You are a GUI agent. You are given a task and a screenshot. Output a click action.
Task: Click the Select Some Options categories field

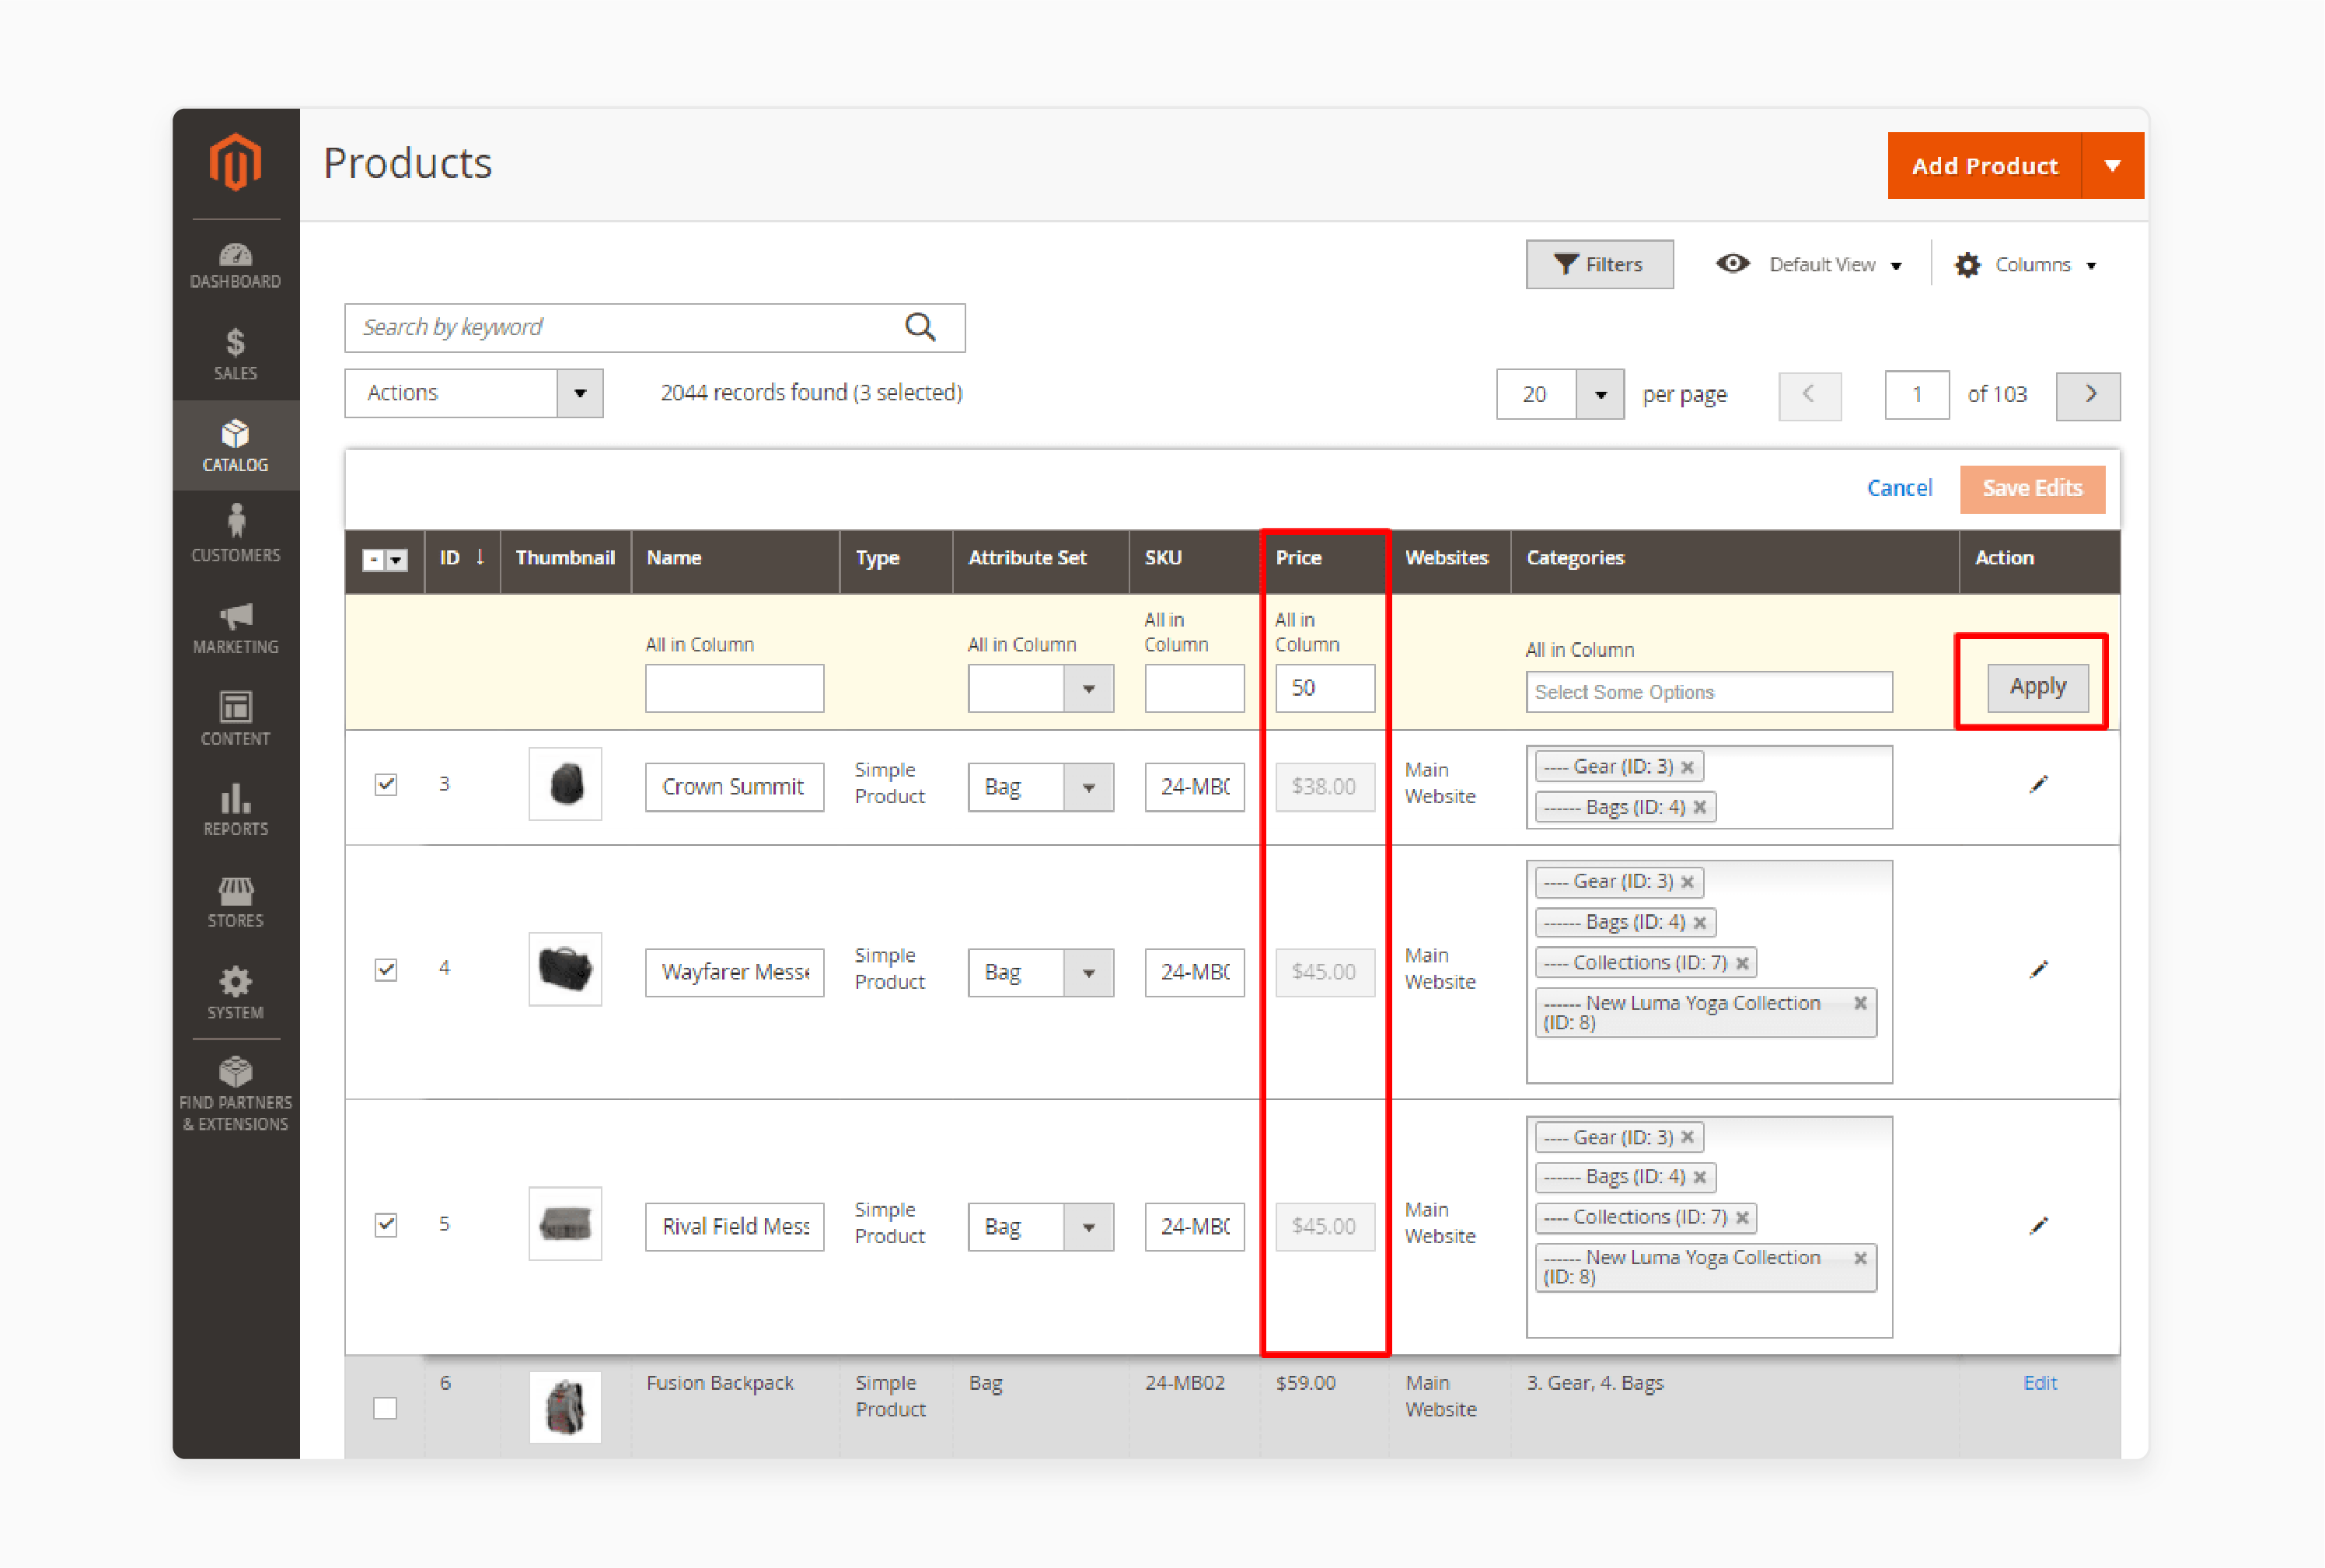1709,692
